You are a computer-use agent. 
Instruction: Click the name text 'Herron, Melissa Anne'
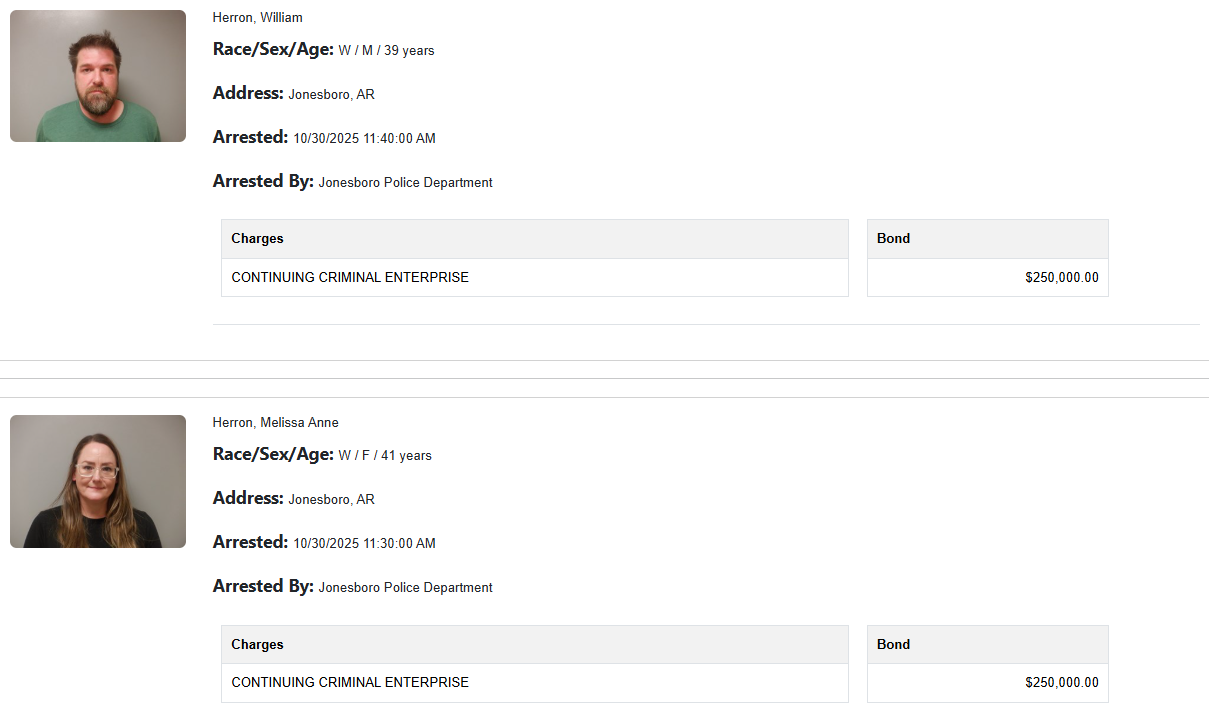[275, 423]
